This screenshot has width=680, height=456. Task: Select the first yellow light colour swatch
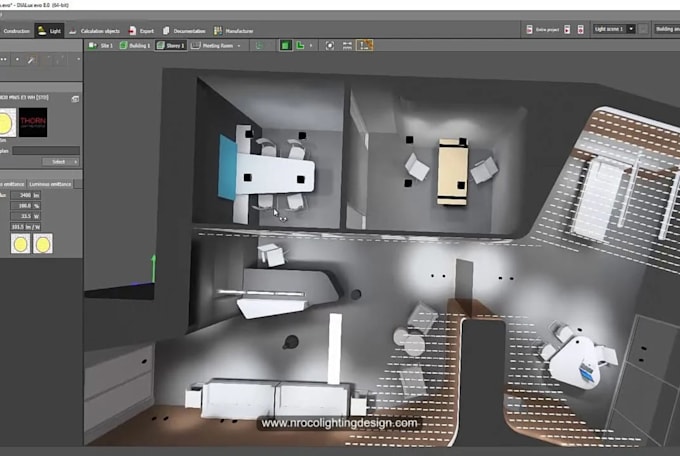click(x=20, y=244)
